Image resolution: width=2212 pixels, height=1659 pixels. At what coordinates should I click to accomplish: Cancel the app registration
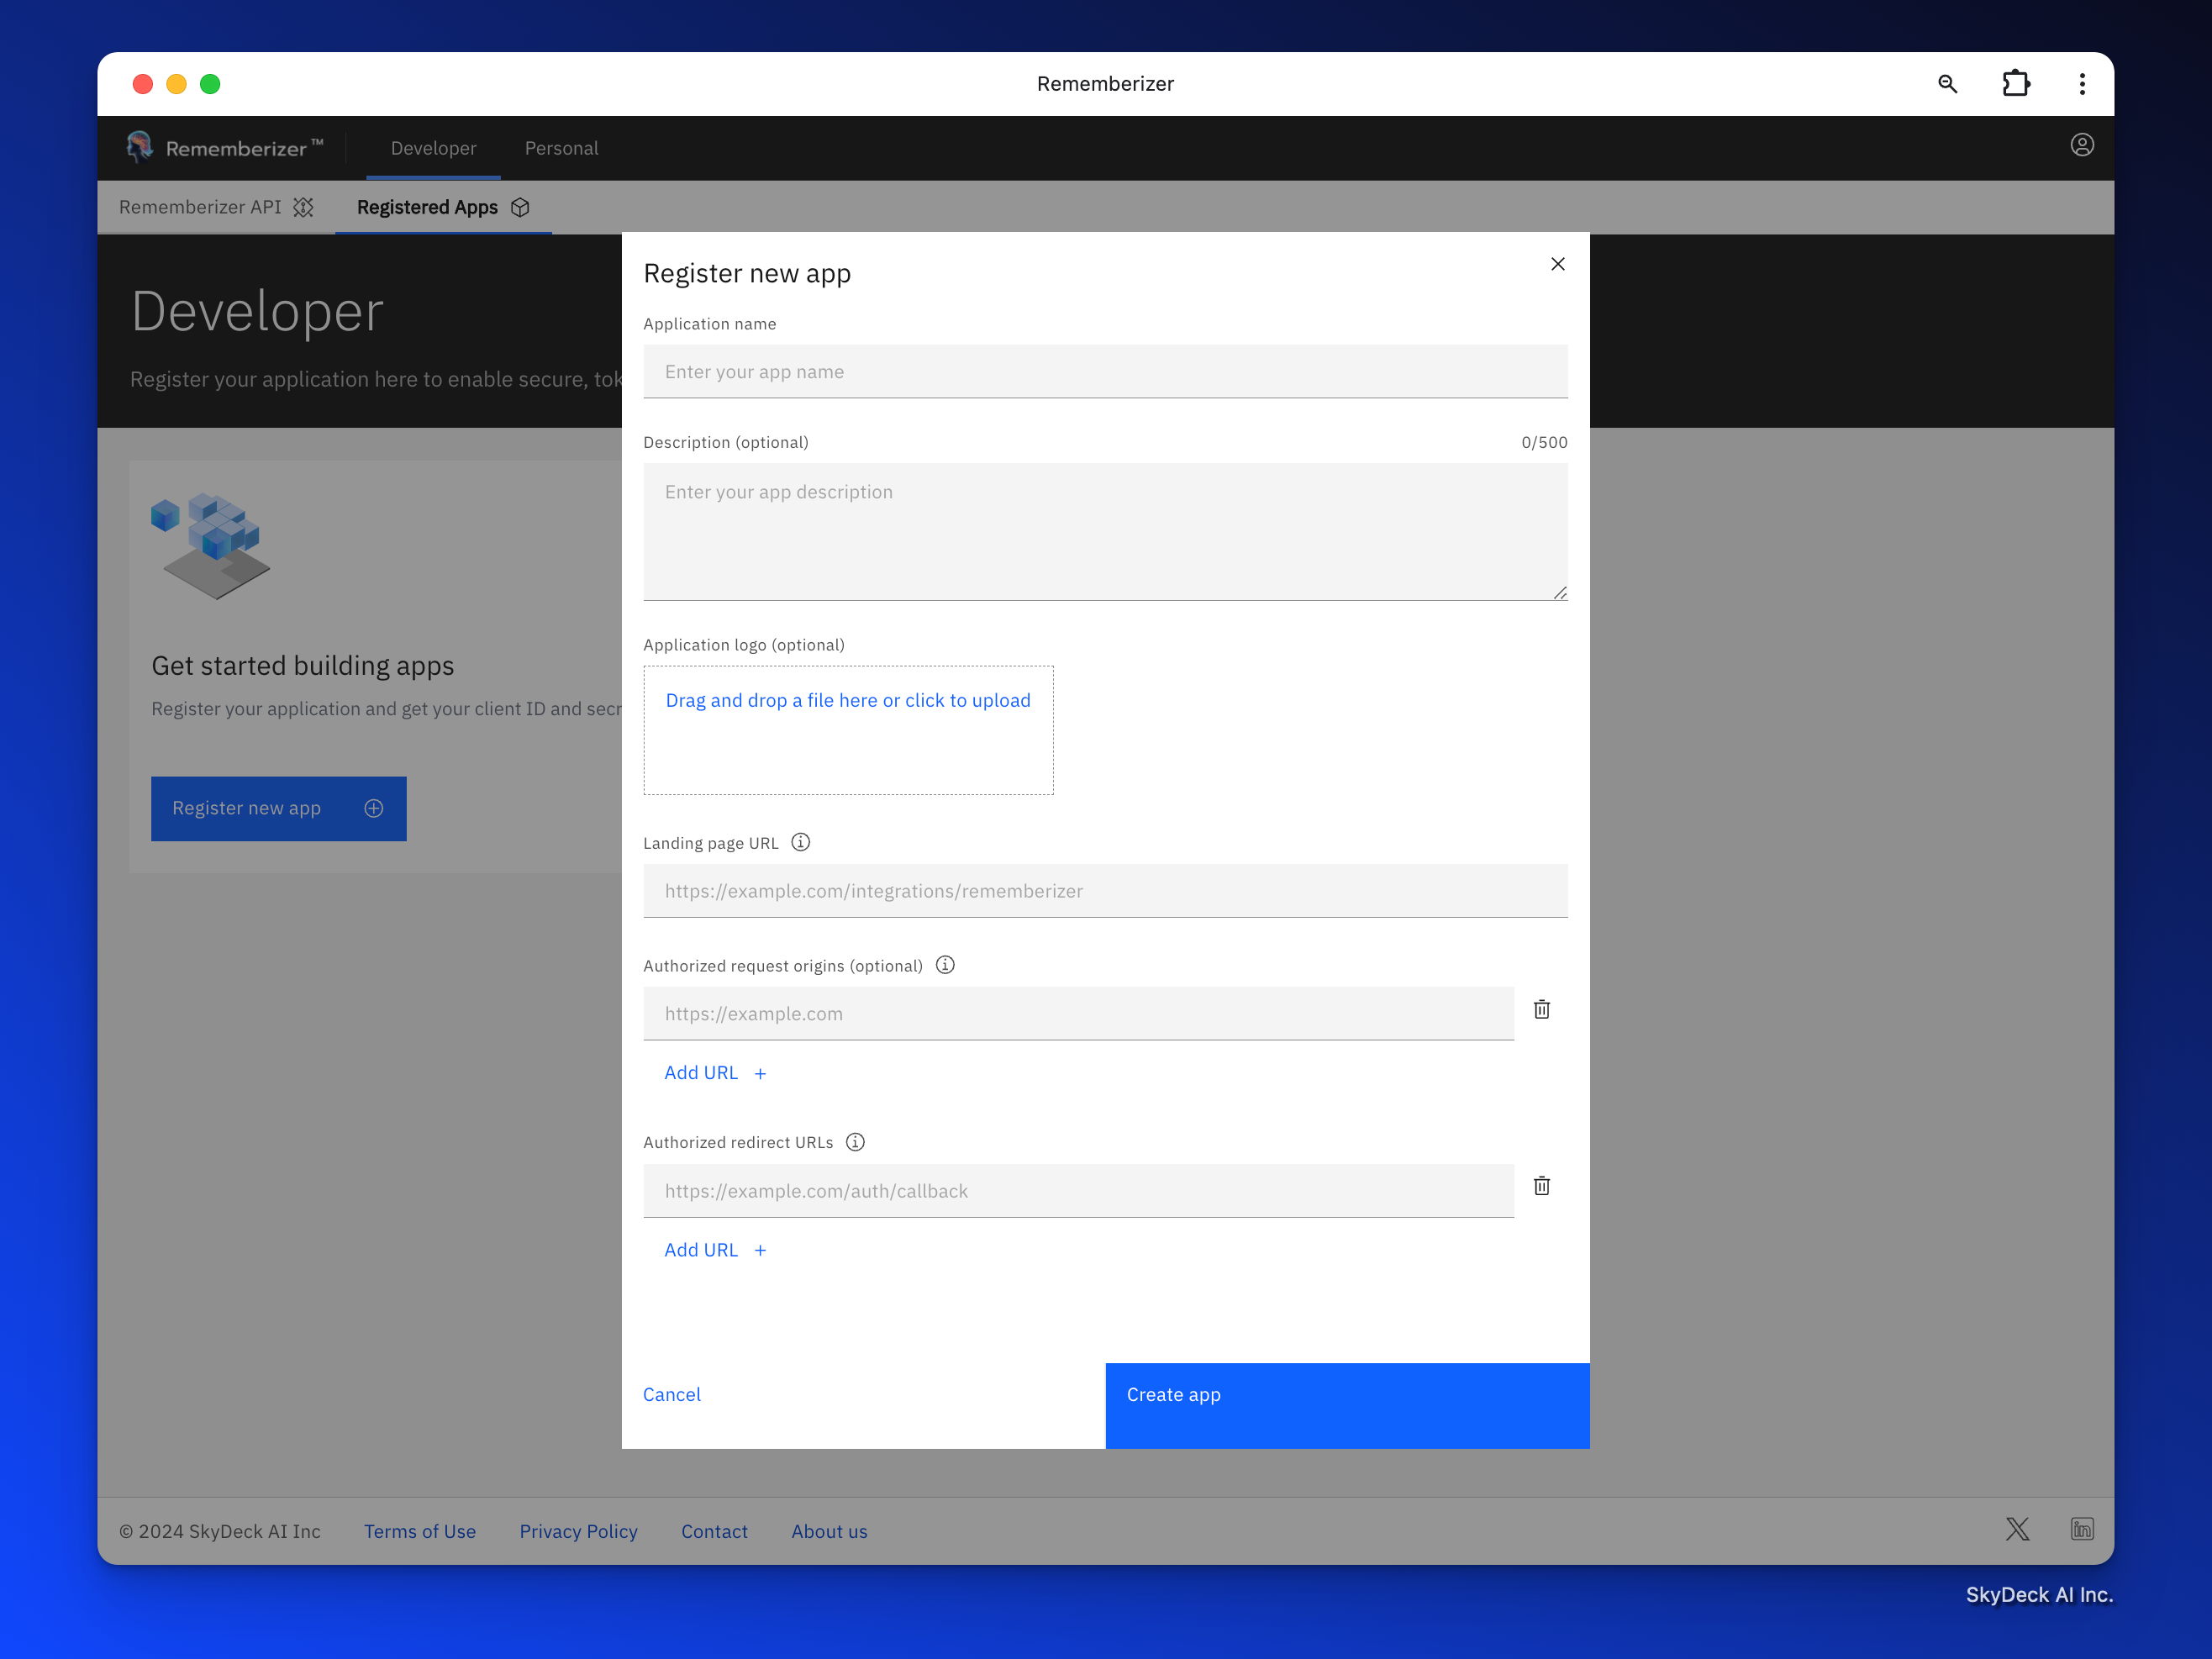pos(672,1394)
